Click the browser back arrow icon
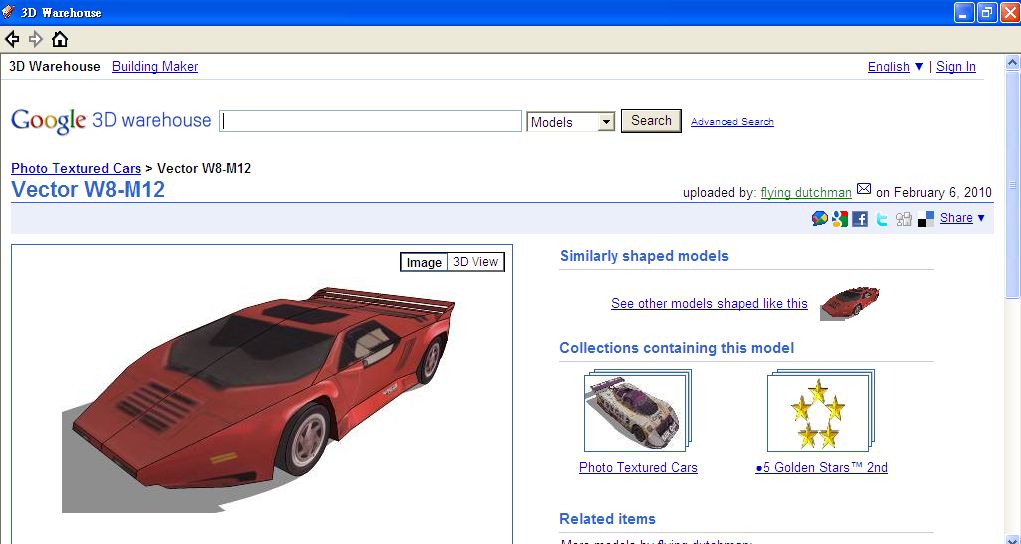 [12, 39]
